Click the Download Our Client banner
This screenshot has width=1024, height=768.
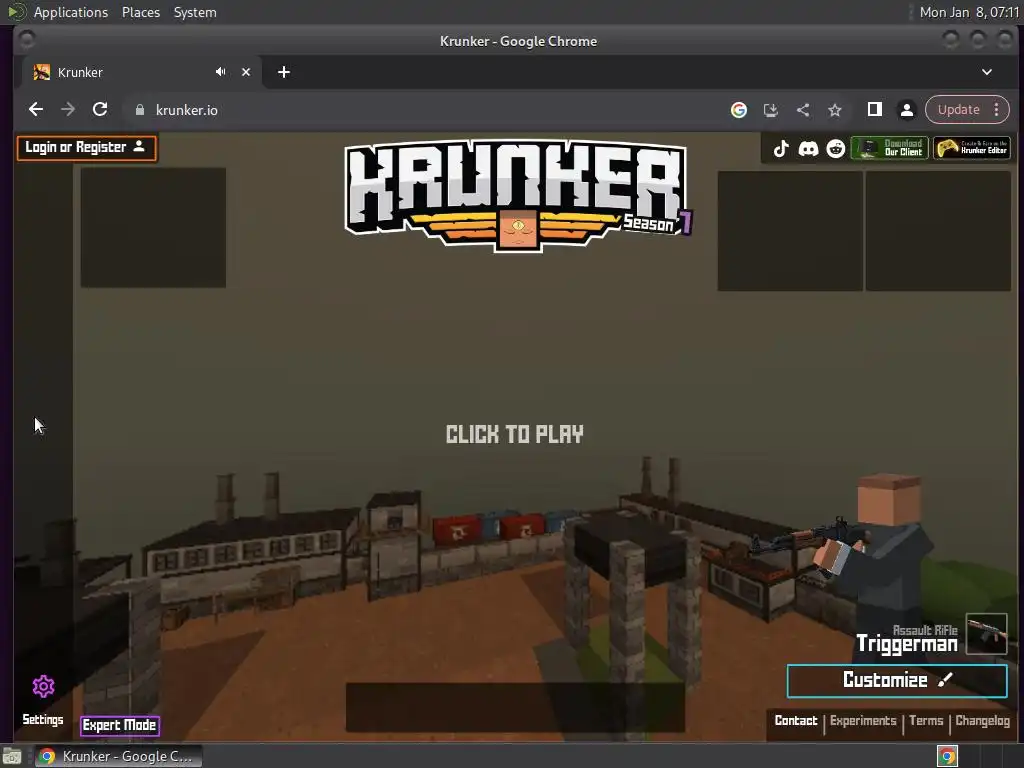[x=889, y=148]
